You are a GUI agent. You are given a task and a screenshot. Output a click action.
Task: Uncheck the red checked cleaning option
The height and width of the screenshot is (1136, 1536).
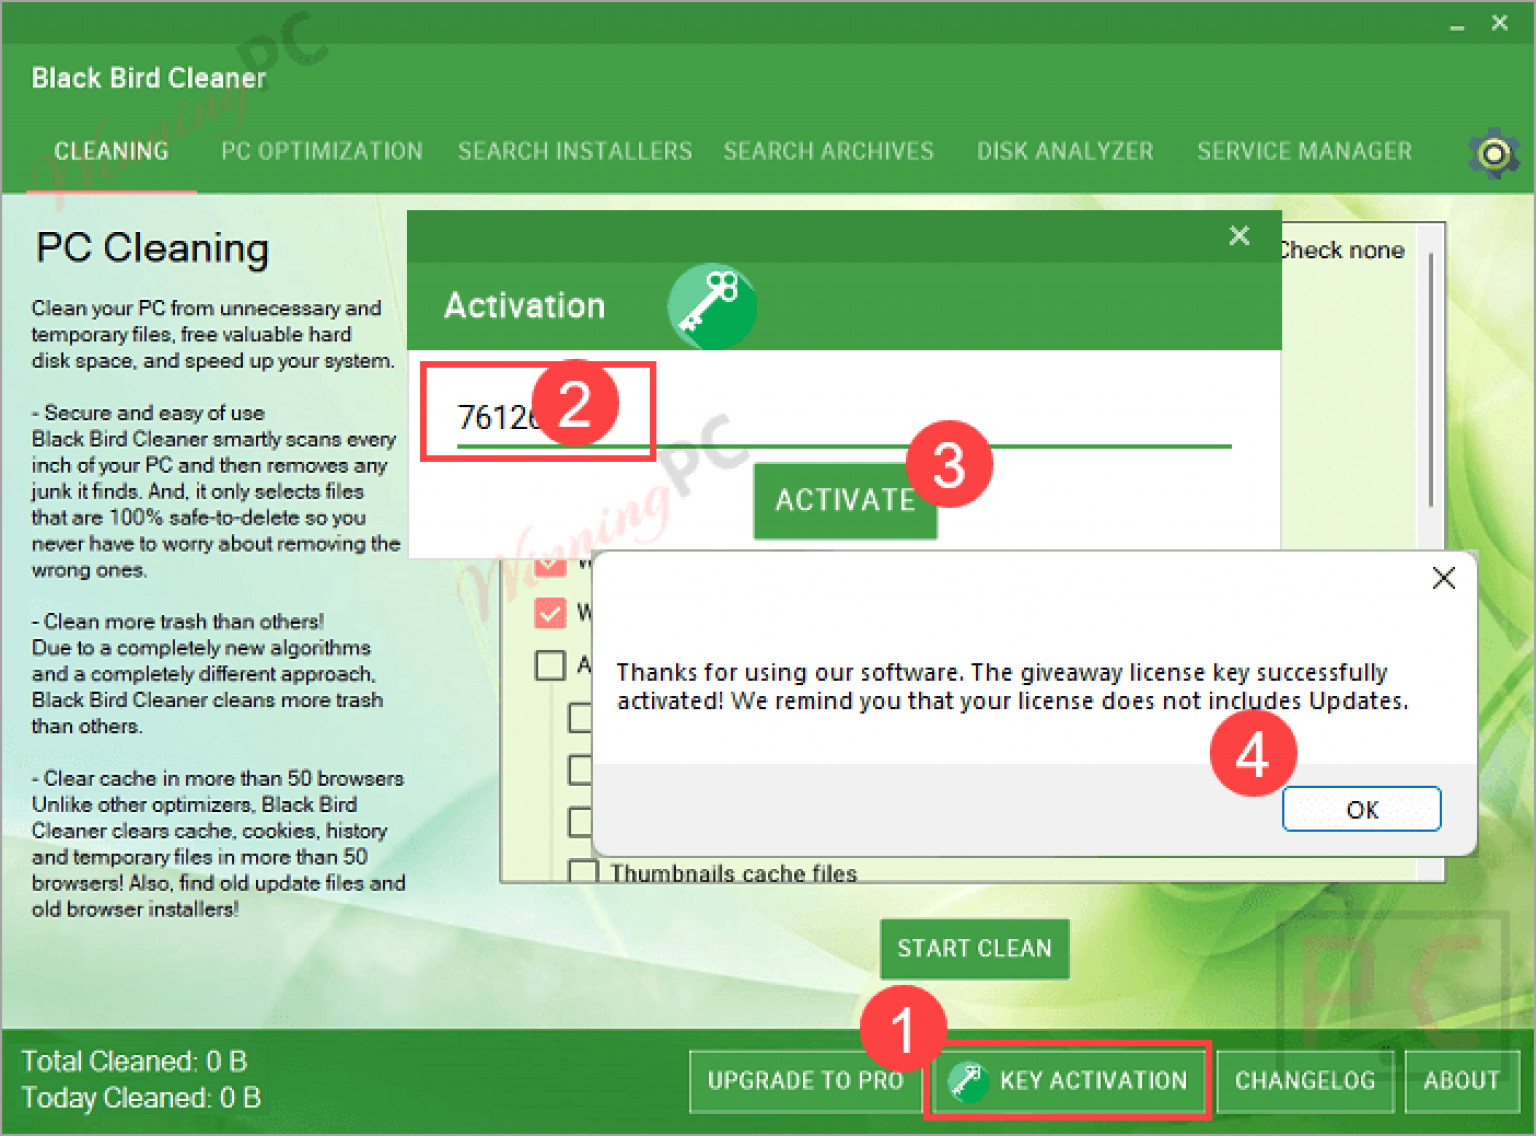click(549, 613)
